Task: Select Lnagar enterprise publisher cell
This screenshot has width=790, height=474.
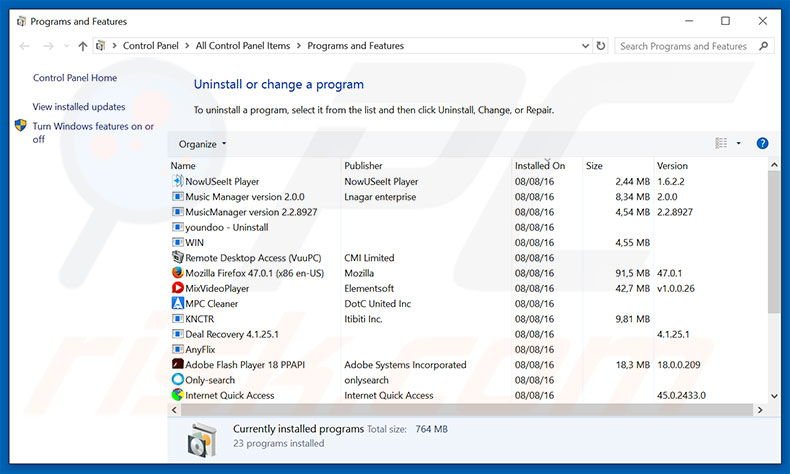Action: click(x=380, y=196)
